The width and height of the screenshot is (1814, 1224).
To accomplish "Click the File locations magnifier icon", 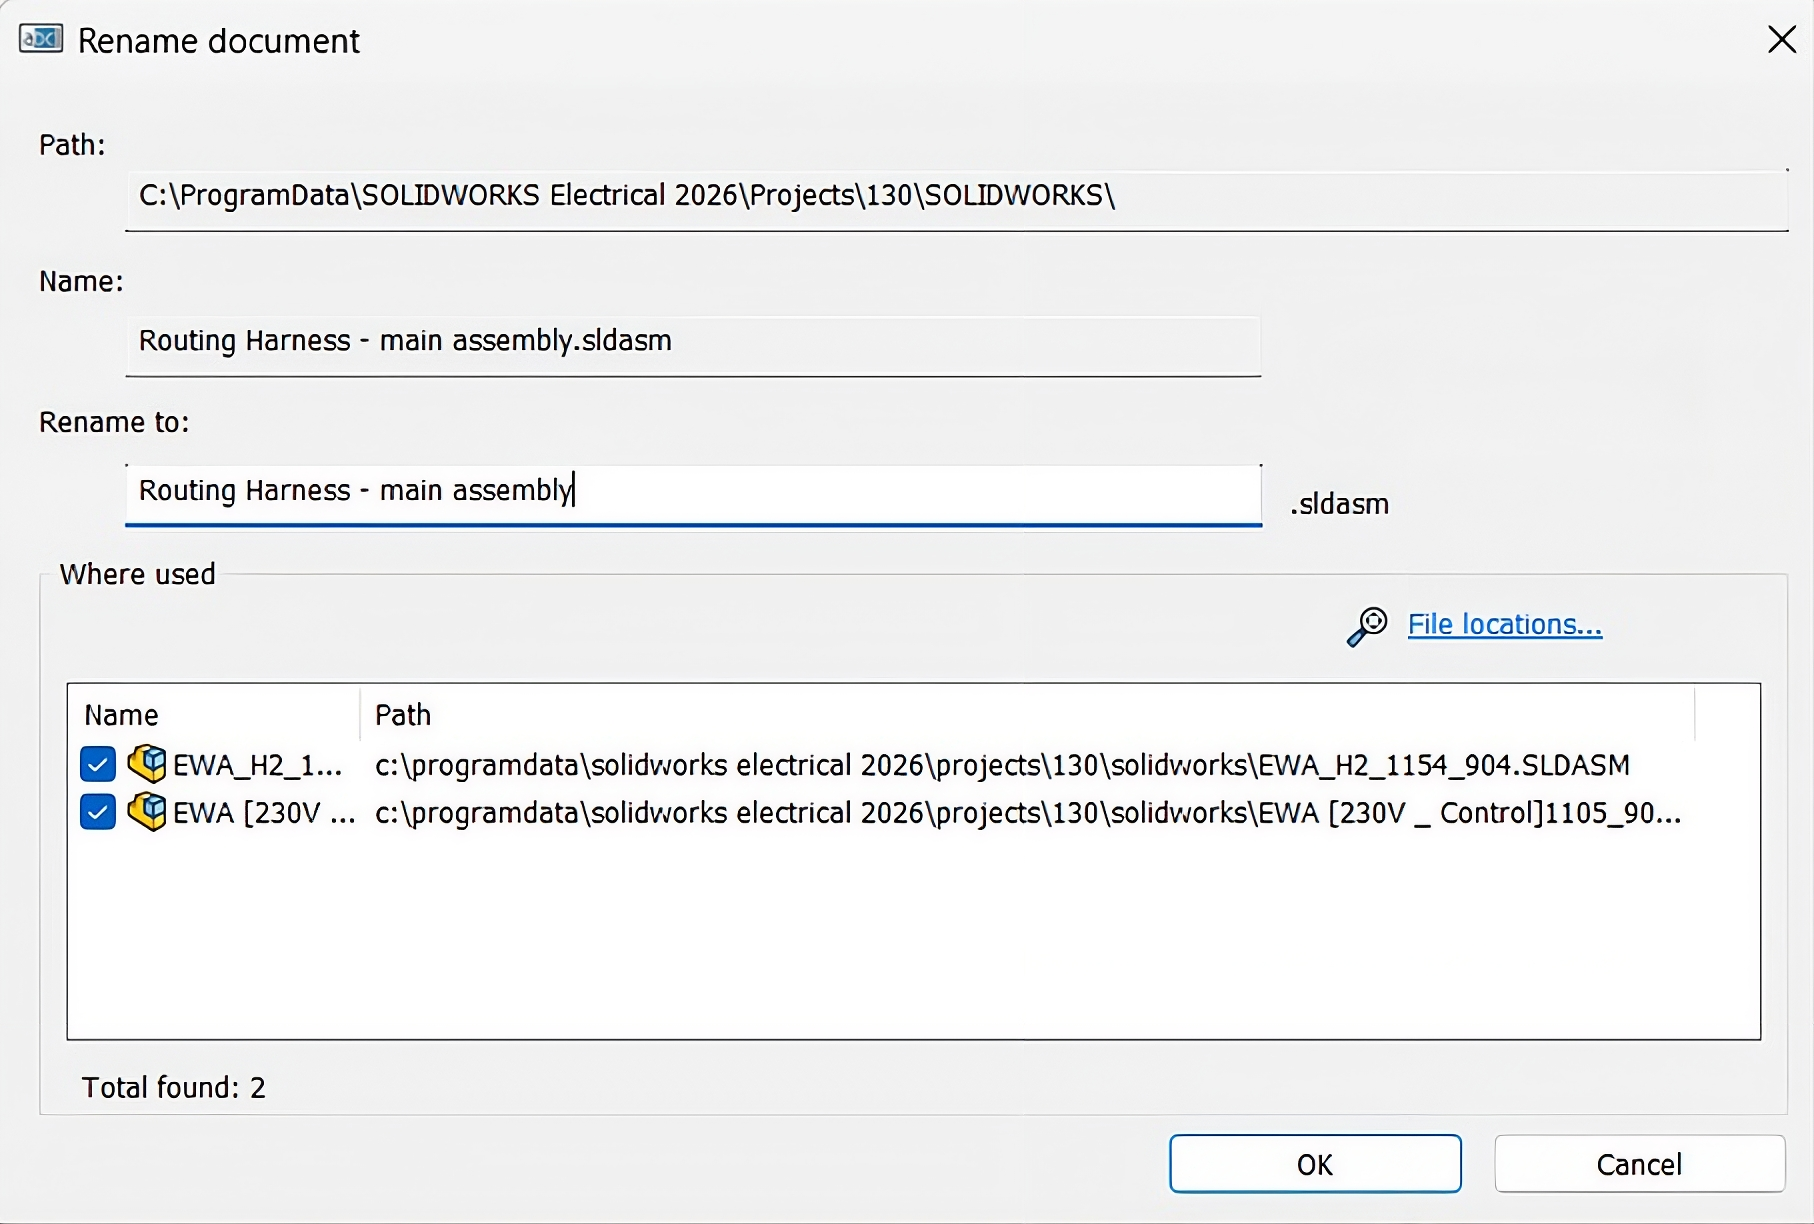I will [x=1367, y=627].
